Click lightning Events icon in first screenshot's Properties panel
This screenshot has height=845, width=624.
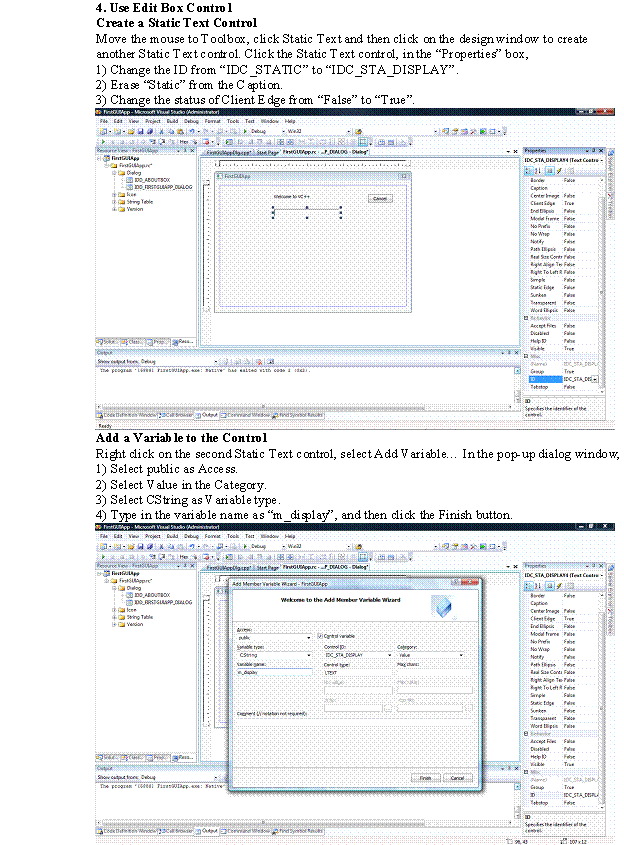559,170
